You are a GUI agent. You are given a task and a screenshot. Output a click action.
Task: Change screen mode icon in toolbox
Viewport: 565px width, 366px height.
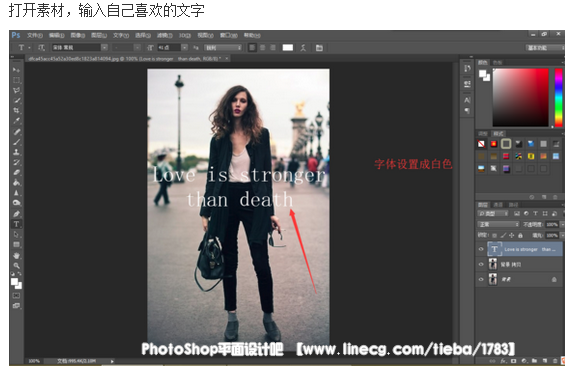coord(16,306)
